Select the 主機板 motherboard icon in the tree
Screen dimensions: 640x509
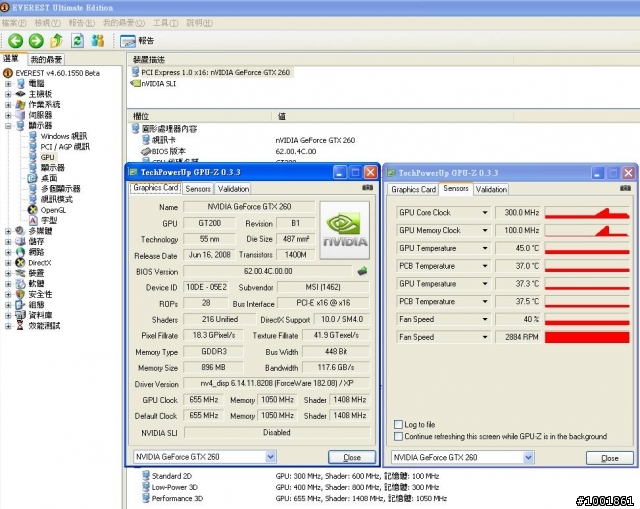20,94
